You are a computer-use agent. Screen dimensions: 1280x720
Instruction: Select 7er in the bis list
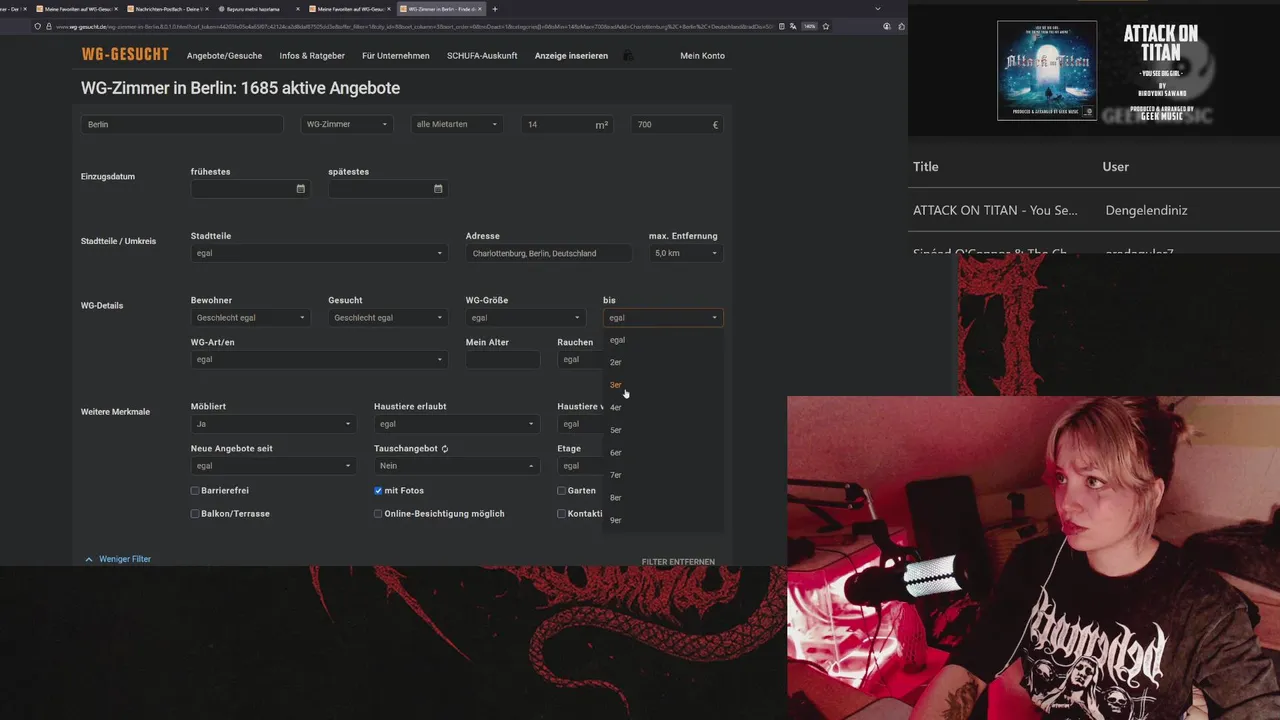pyautogui.click(x=662, y=475)
